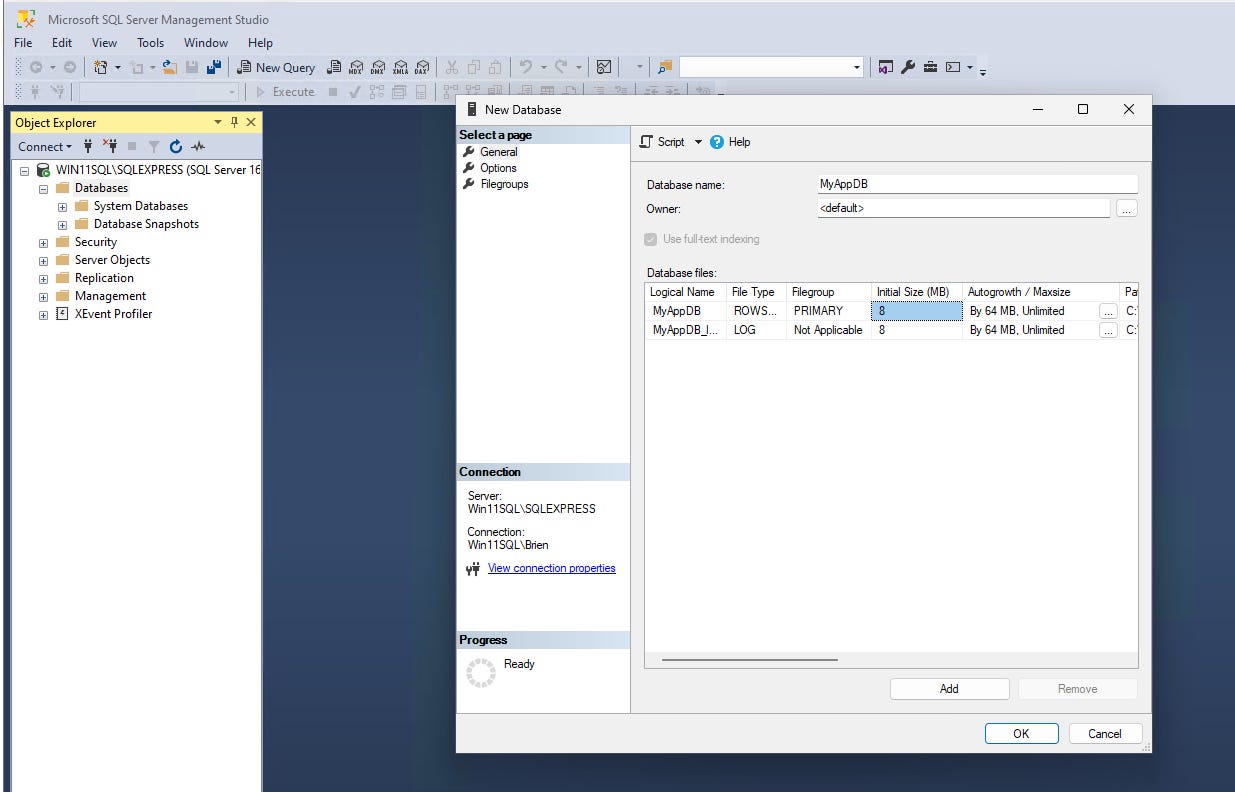Click the XMLA Query toolbar icon
Image resolution: width=1235 pixels, height=792 pixels.
pyautogui.click(x=400, y=67)
